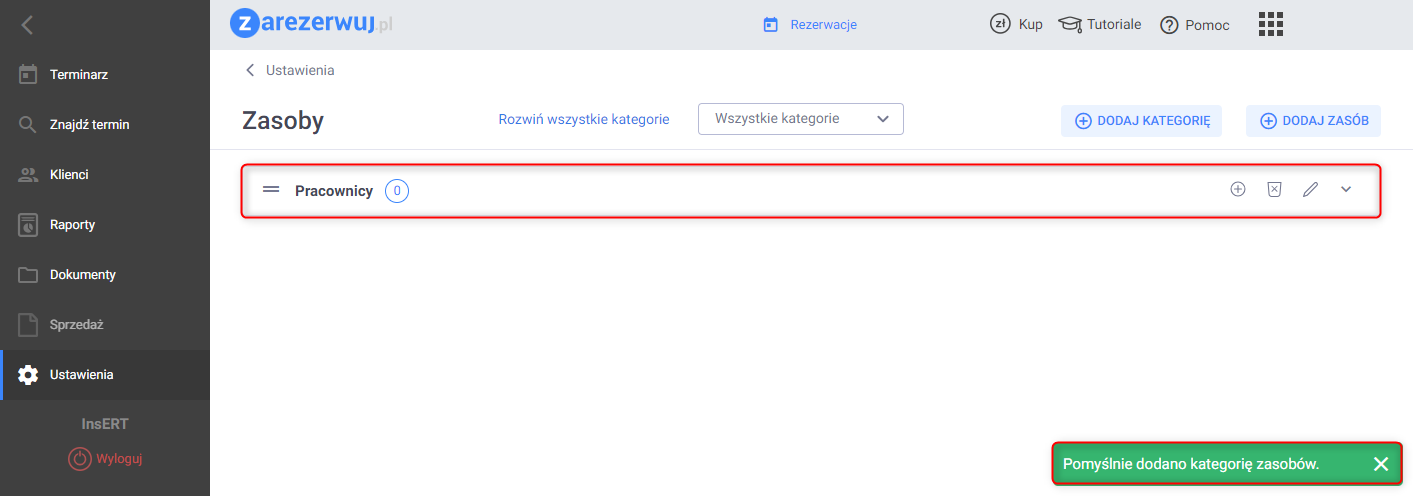
Task: Open the apps grid icon in header
Action: (x=1271, y=24)
